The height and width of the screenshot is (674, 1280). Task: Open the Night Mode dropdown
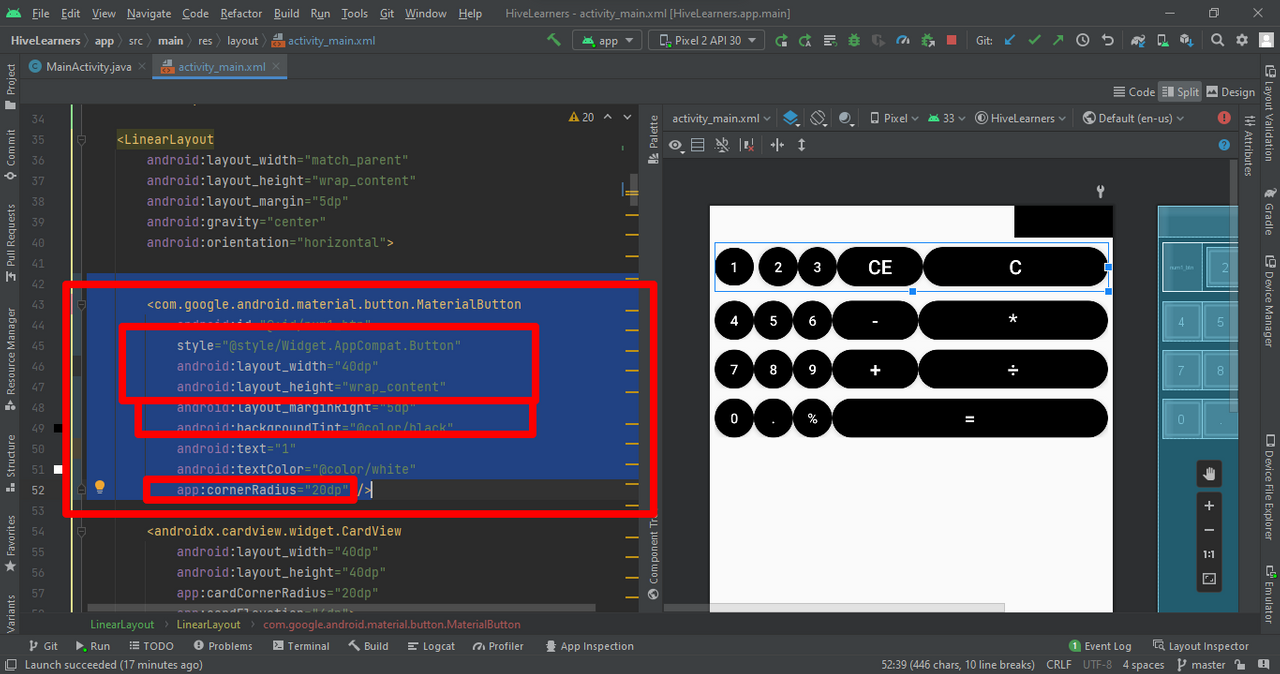tap(847, 118)
